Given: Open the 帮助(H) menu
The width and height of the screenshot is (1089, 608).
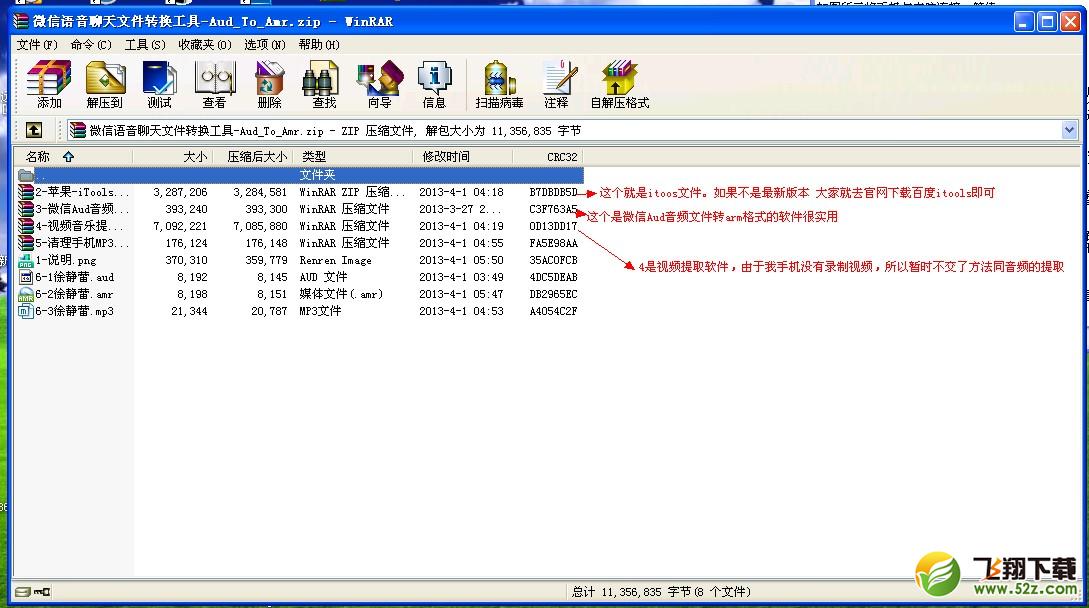Looking at the screenshot, I should [319, 44].
